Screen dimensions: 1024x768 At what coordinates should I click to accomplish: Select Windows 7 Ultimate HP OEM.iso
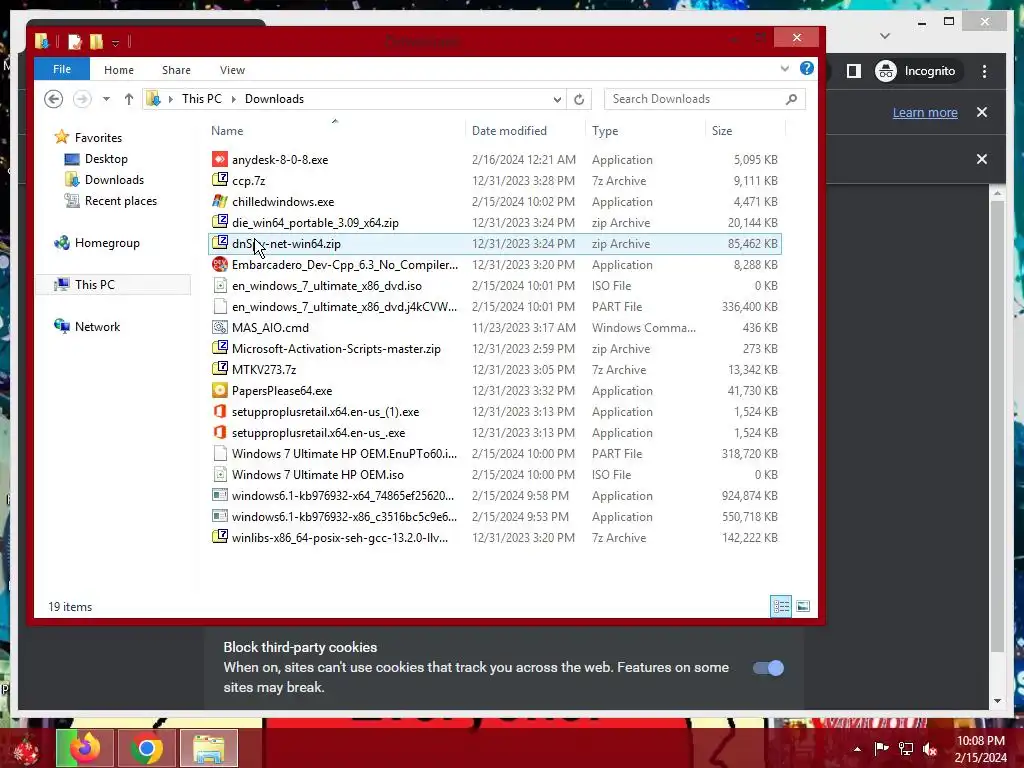coord(494,475)
